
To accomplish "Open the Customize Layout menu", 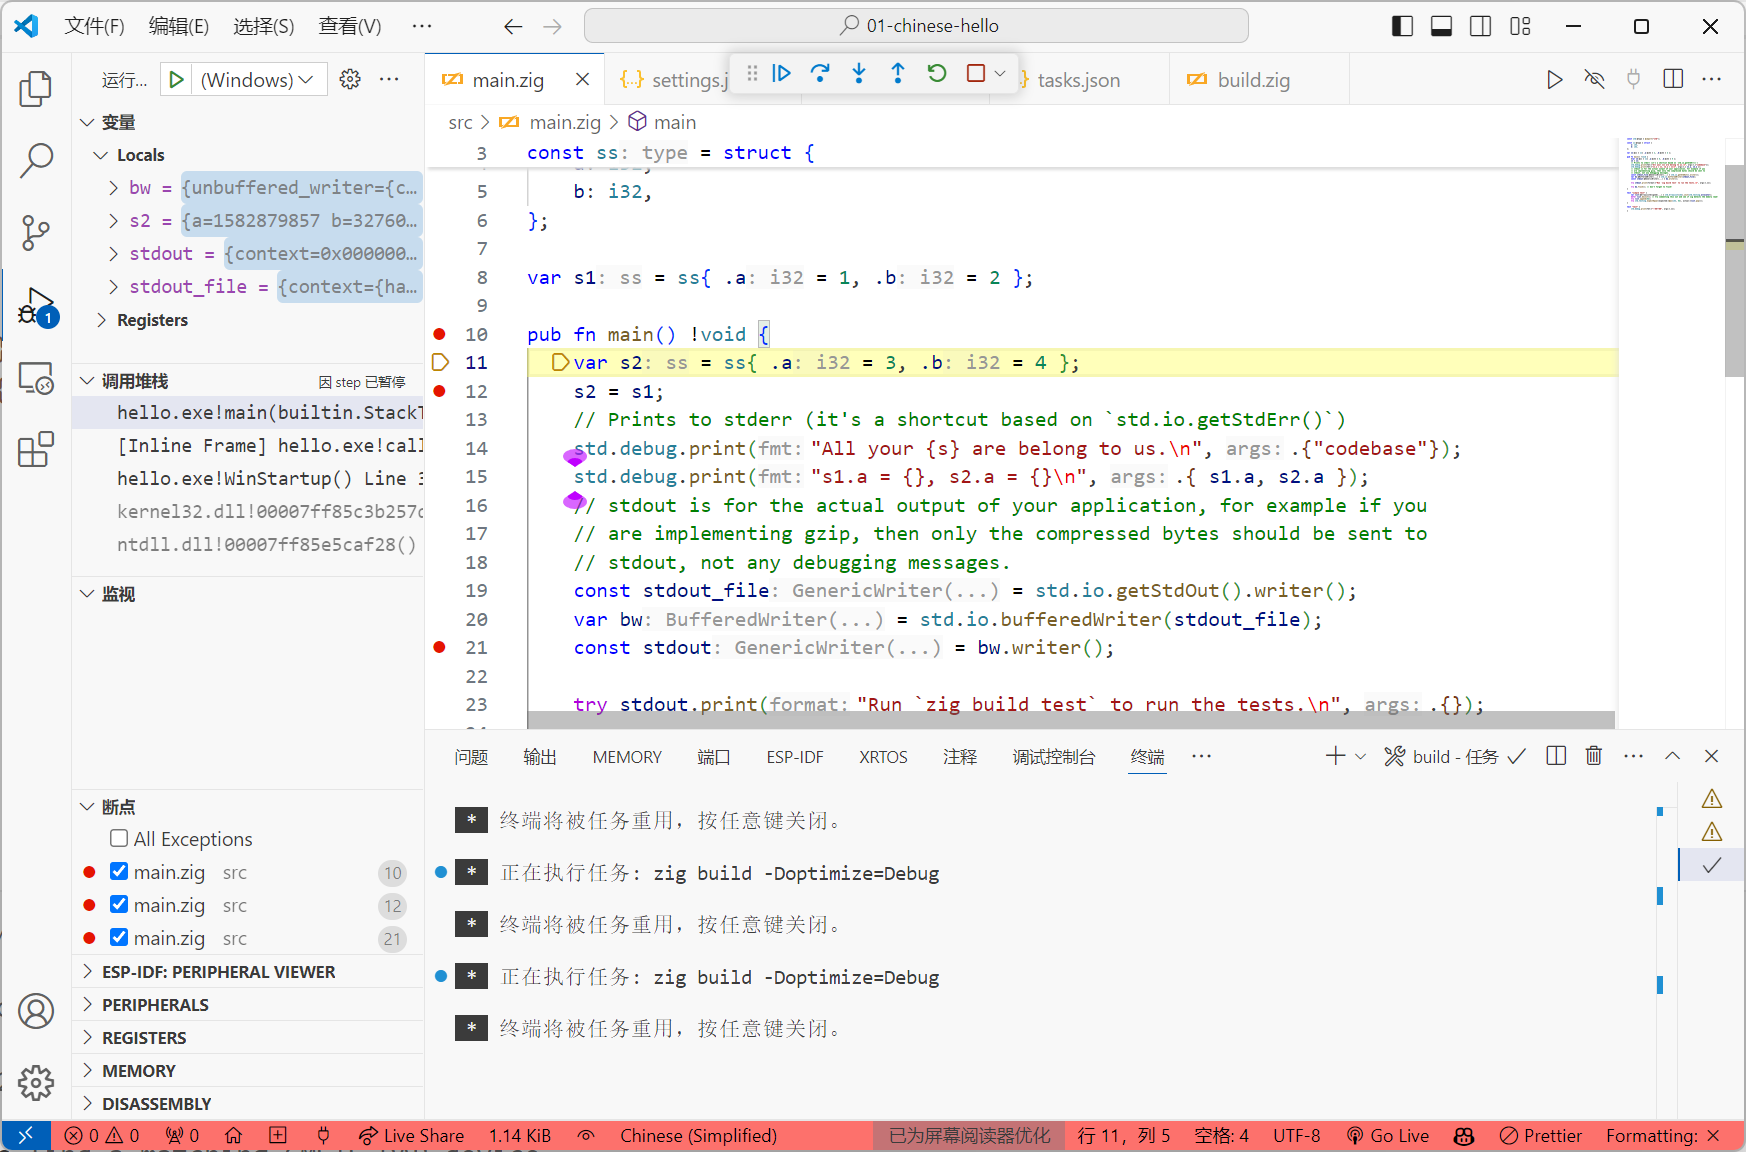I will (1520, 26).
